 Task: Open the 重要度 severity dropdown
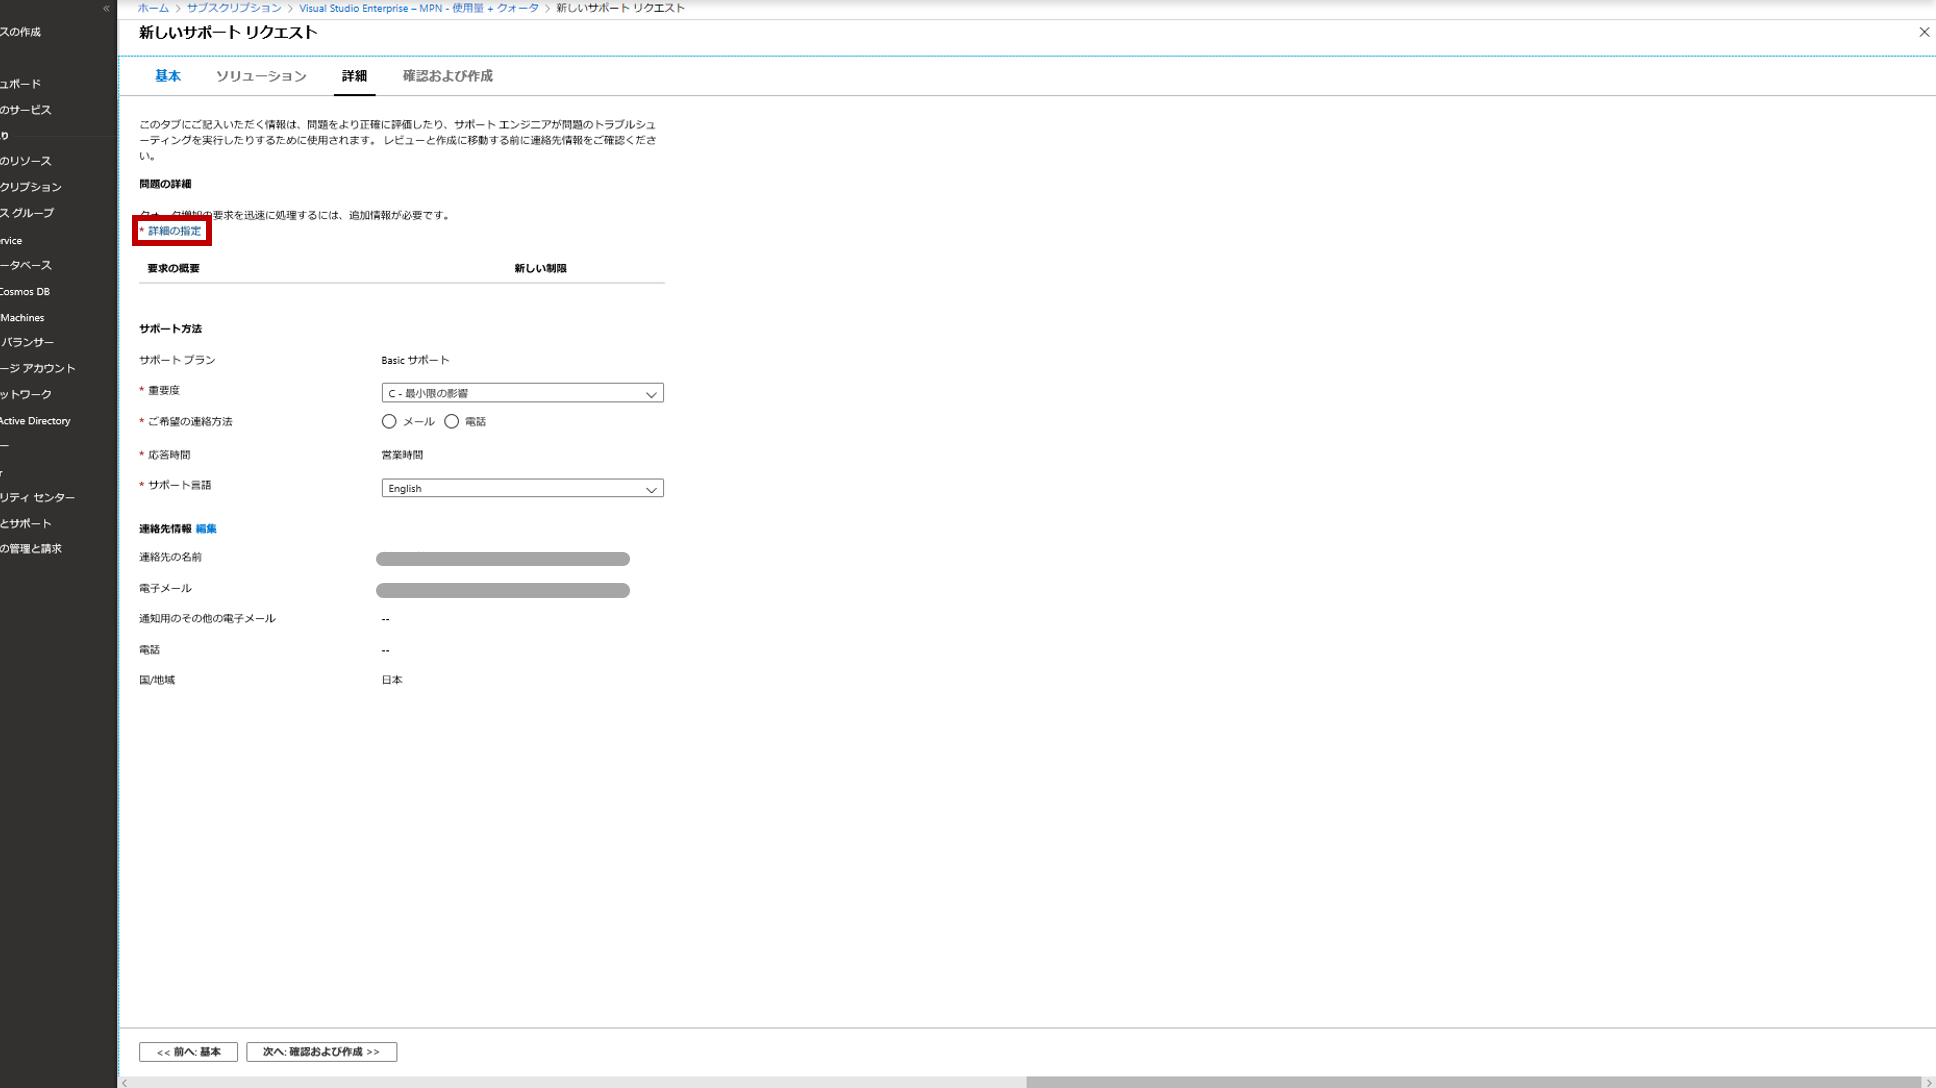point(522,393)
